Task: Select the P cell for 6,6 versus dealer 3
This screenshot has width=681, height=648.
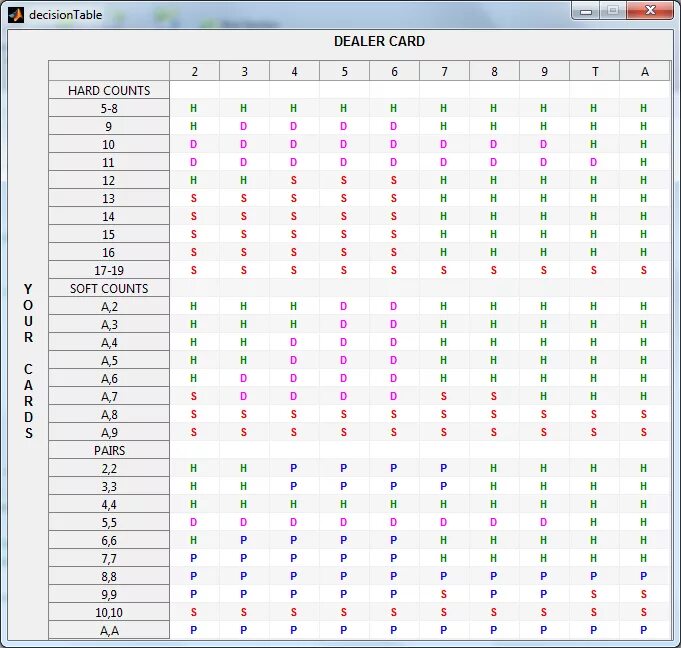Action: pos(244,540)
